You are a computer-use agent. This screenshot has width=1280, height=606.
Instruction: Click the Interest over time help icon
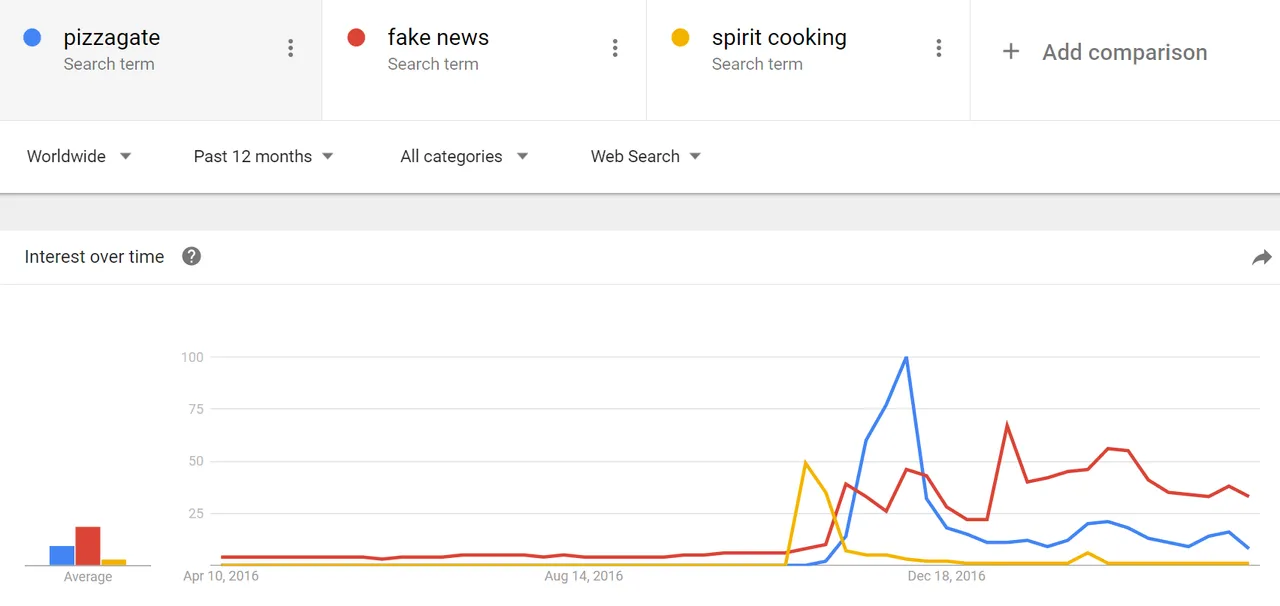pos(192,256)
